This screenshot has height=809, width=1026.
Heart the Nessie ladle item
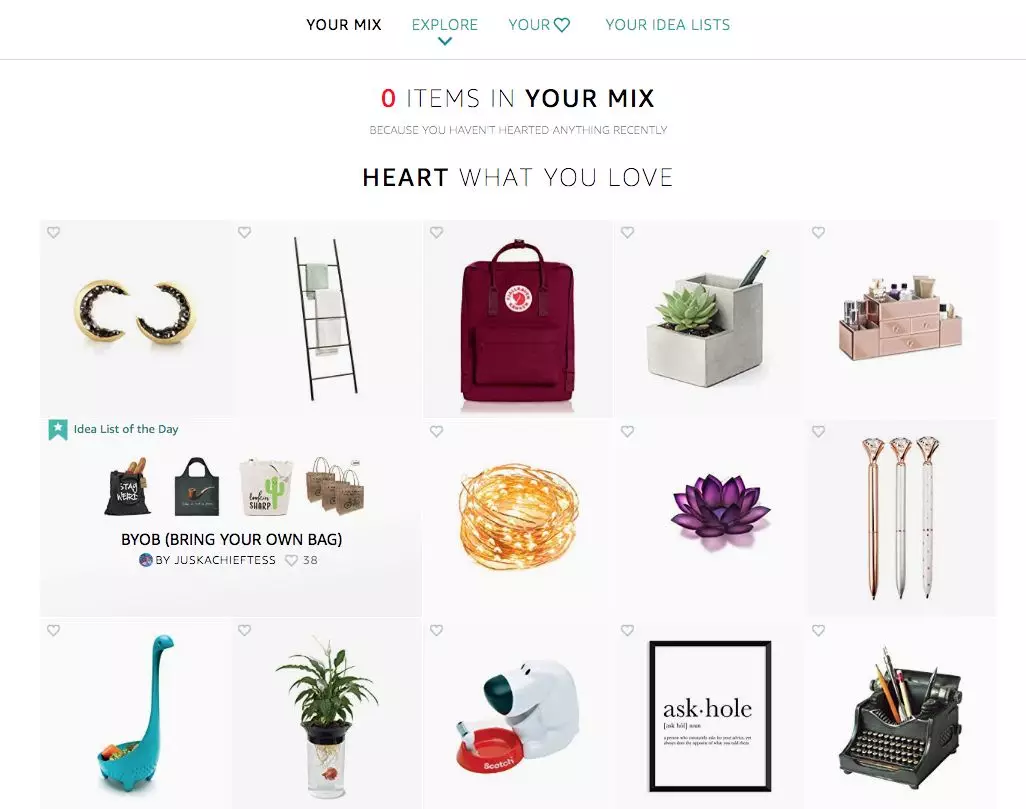54,630
